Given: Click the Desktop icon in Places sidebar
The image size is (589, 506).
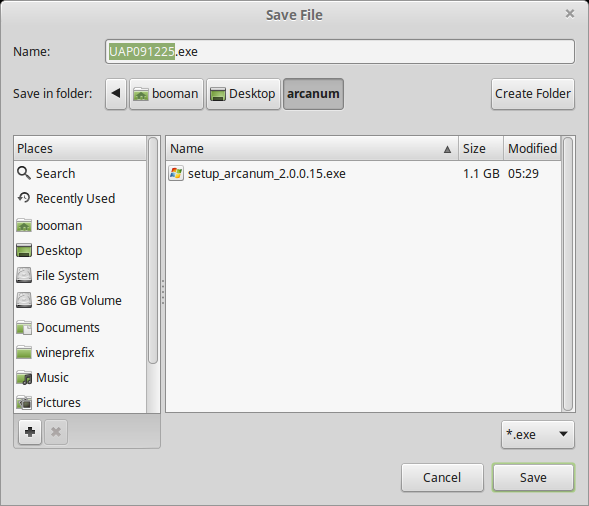Looking at the screenshot, I should [24, 251].
